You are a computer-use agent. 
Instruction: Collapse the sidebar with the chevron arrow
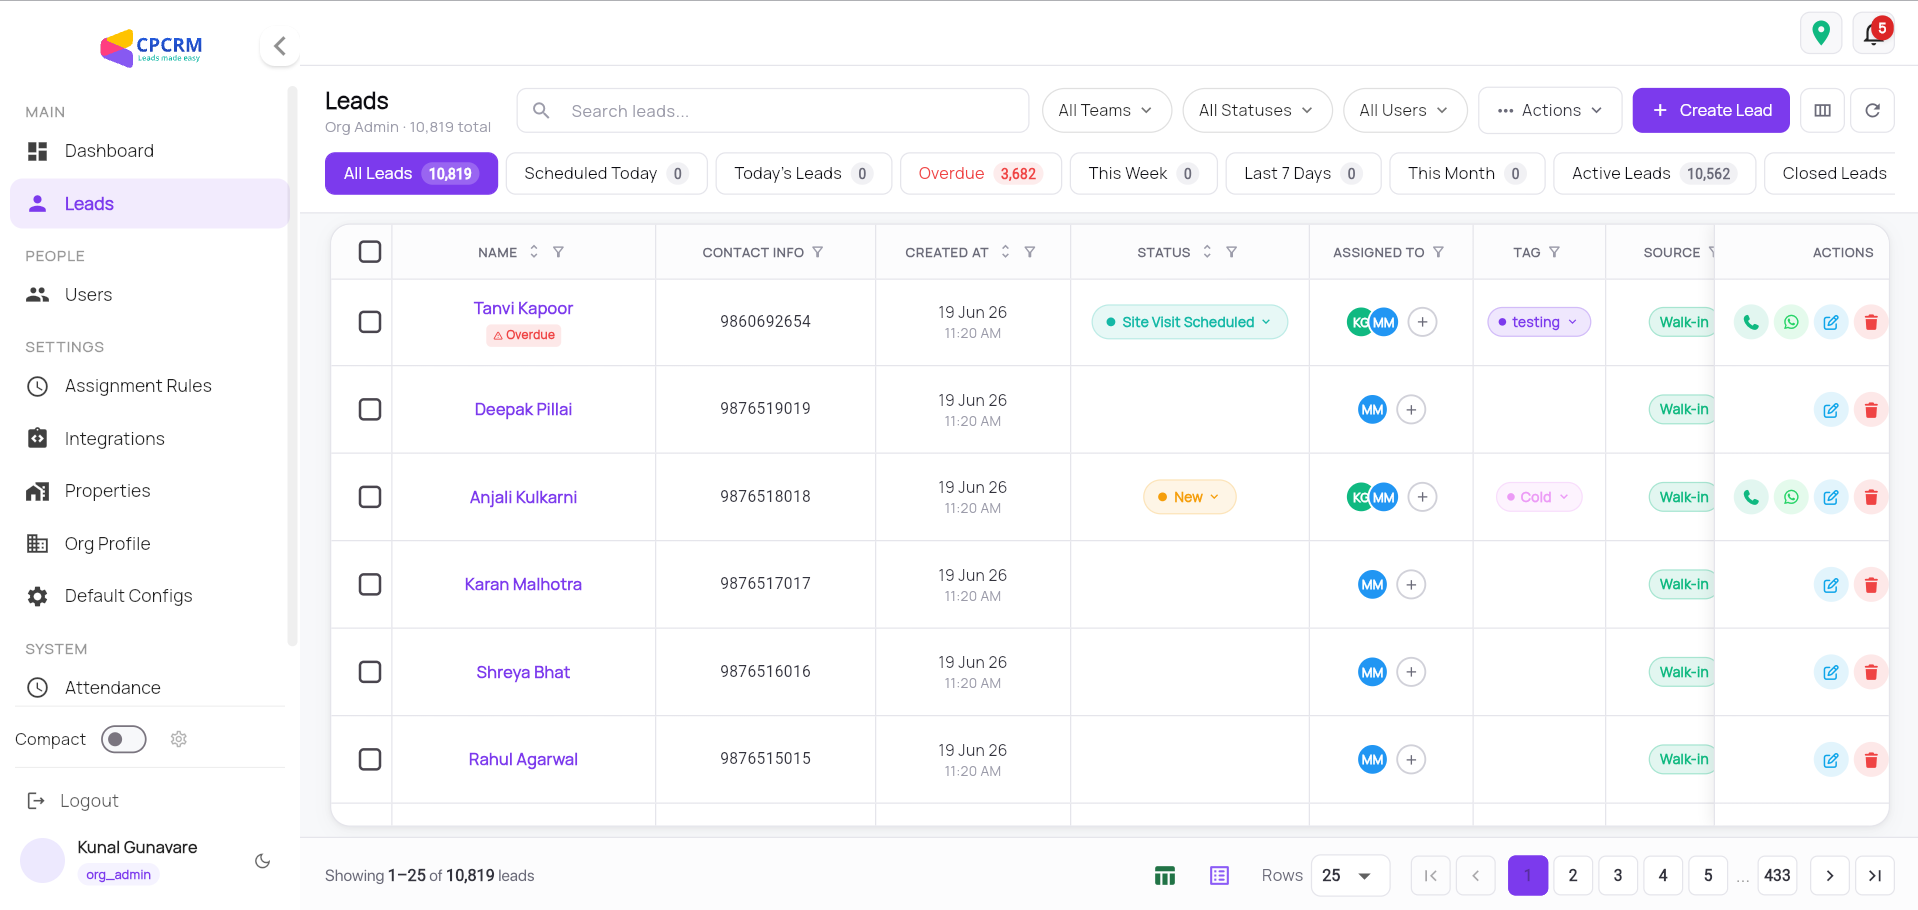(280, 46)
